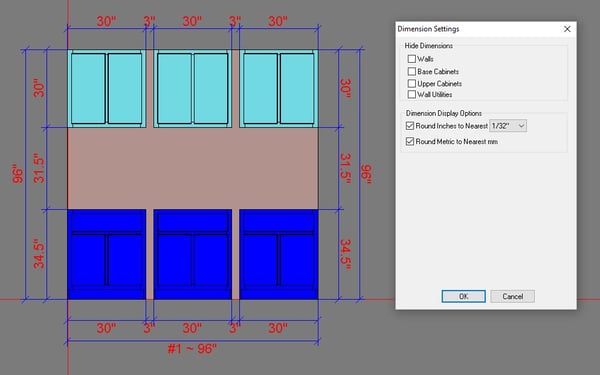Select the right blue base cabinet
Image resolution: width=600 pixels, height=375 pixels.
(x=279, y=254)
